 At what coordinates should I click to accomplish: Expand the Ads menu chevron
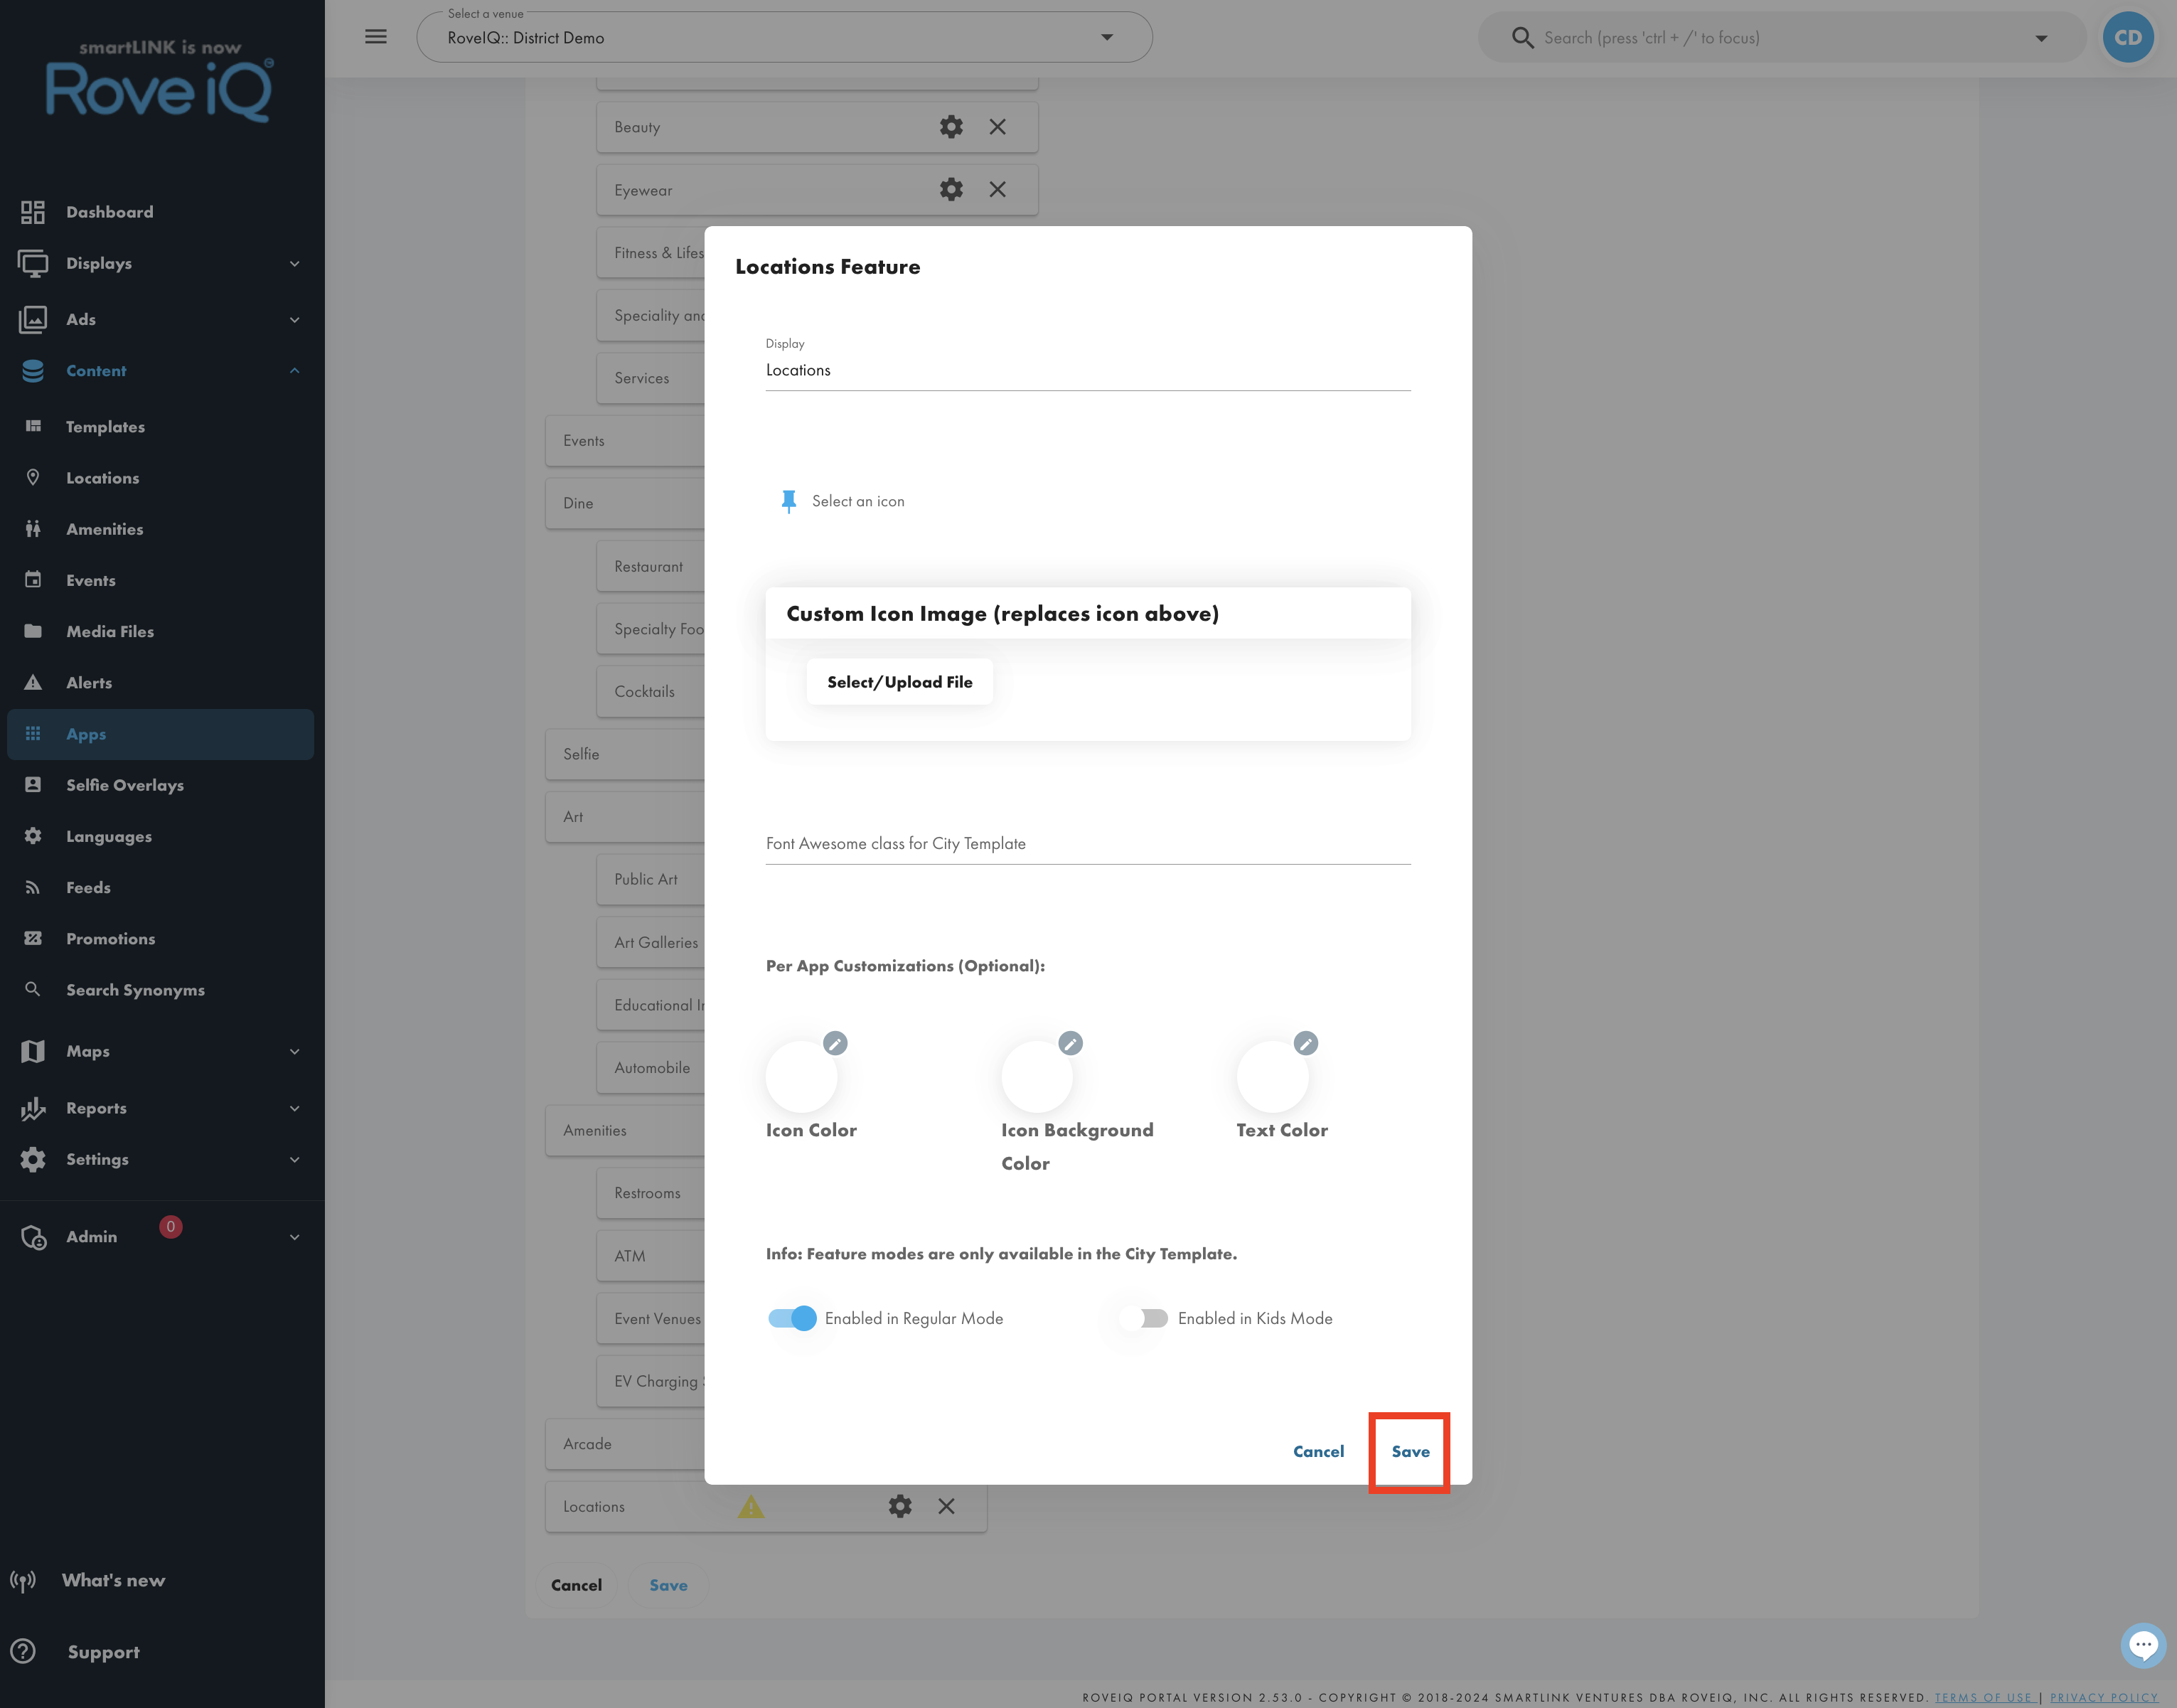point(294,320)
